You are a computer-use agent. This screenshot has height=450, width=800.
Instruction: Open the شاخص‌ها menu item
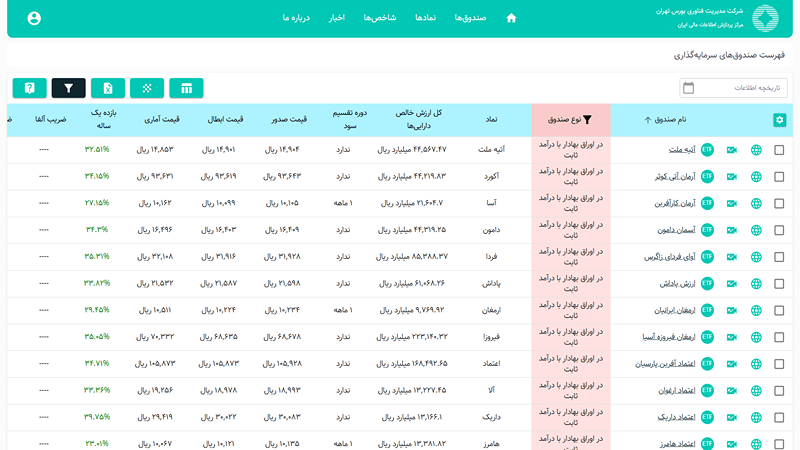380,18
